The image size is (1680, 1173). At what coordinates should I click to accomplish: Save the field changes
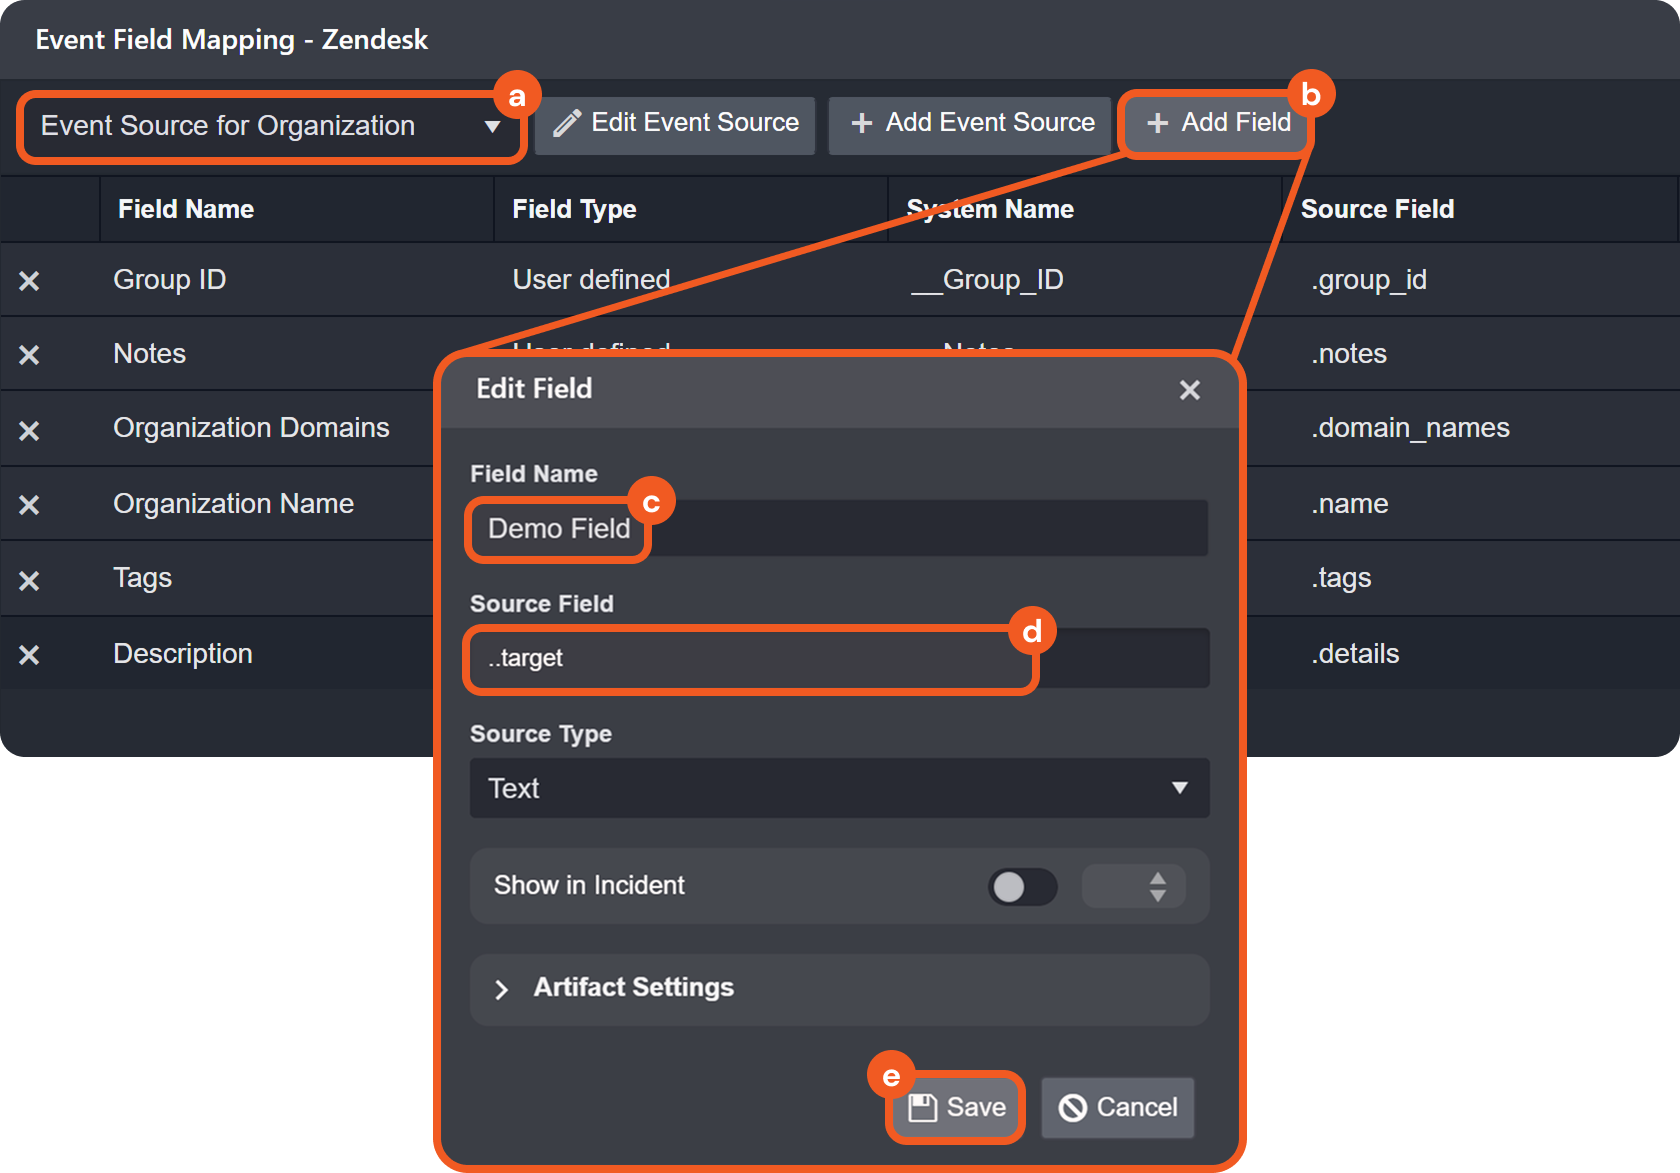click(x=957, y=1107)
